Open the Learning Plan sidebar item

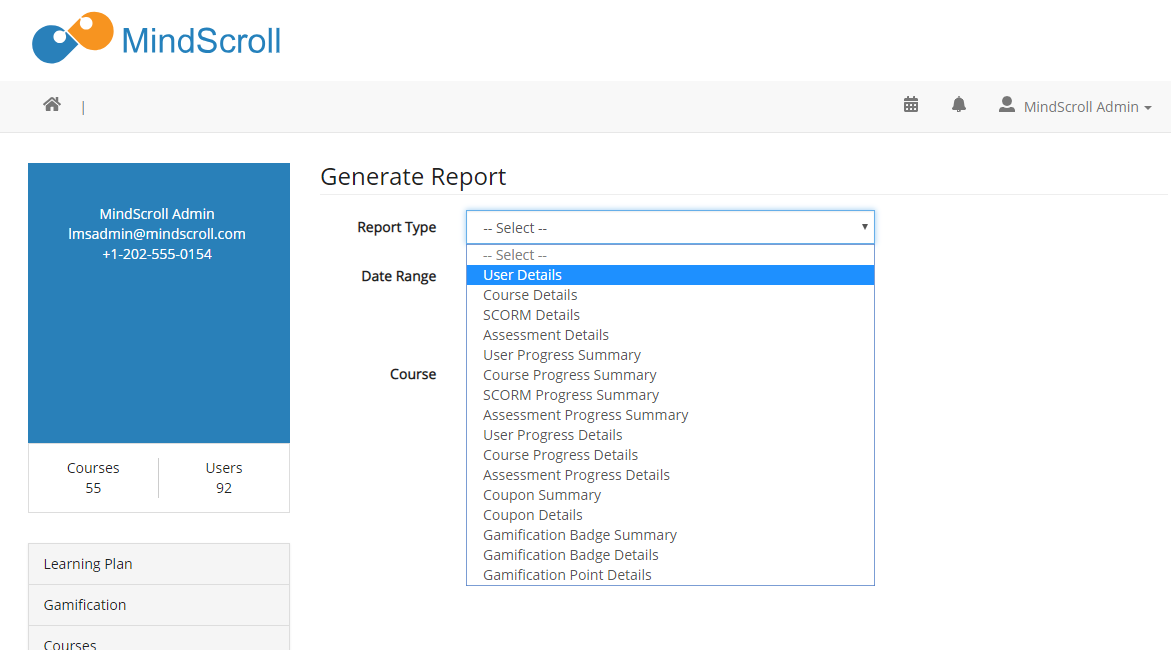pyautogui.click(x=159, y=564)
